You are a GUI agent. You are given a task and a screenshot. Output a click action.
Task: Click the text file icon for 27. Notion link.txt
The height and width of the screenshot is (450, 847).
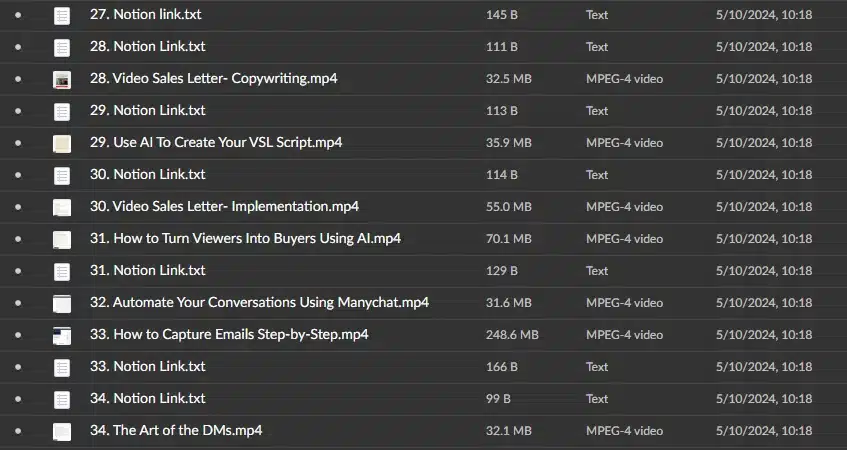click(62, 16)
